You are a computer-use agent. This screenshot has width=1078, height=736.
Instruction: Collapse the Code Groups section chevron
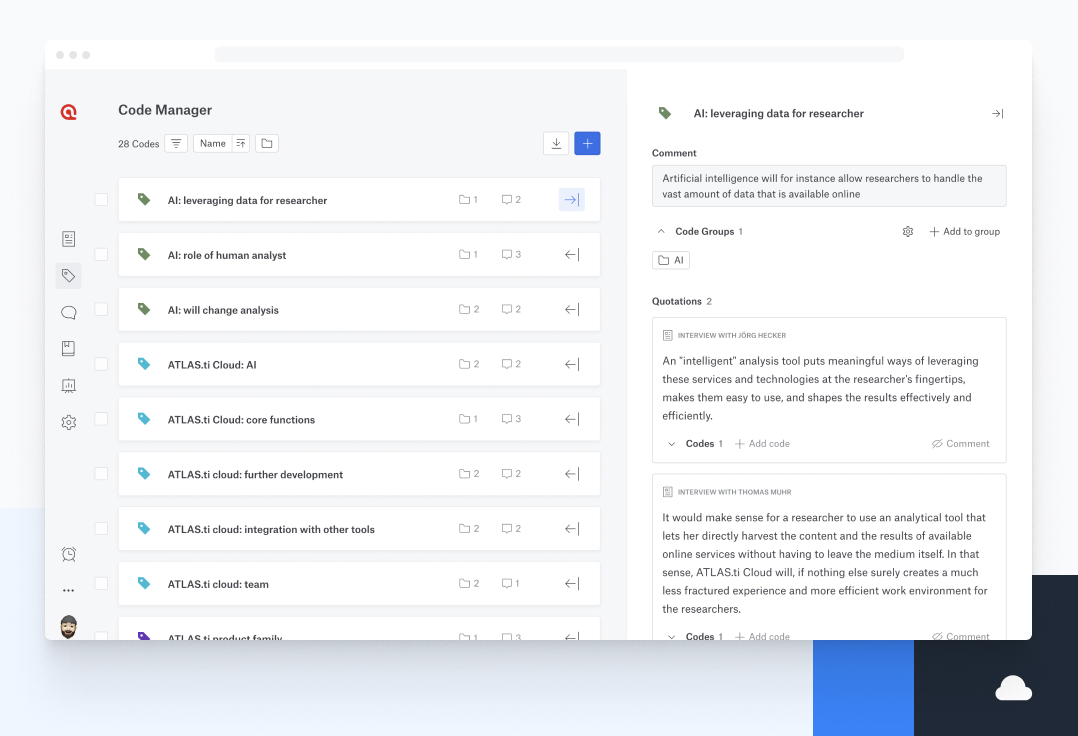pyautogui.click(x=661, y=232)
